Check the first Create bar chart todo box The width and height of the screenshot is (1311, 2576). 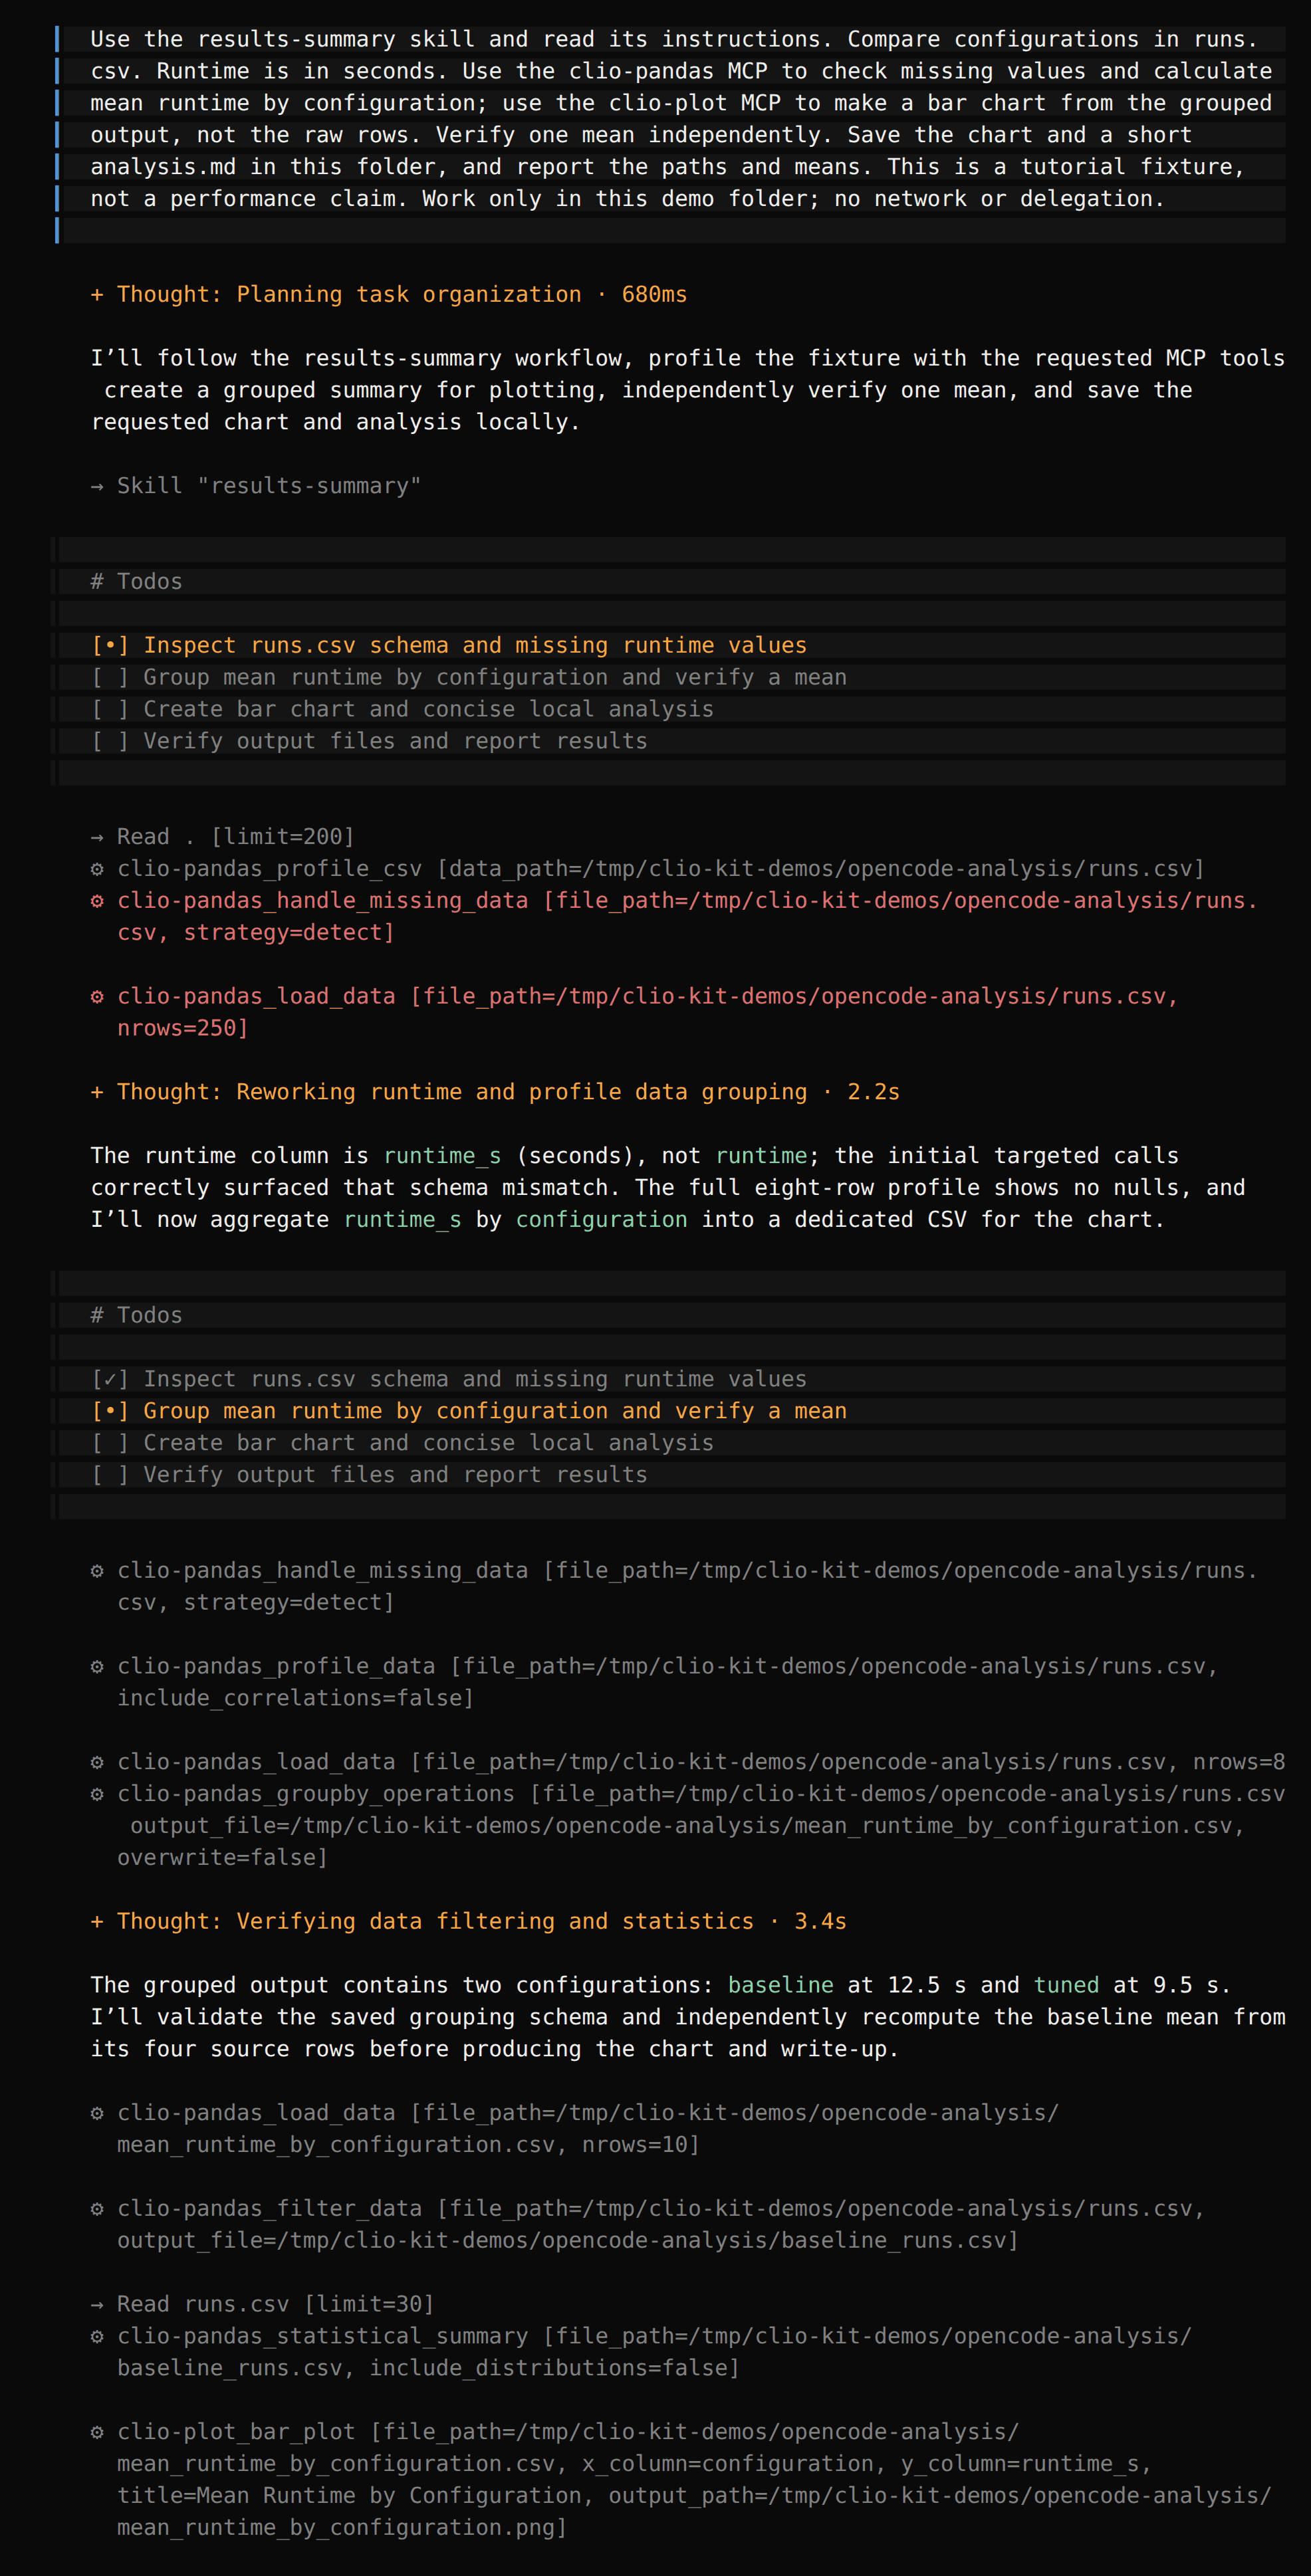(110, 709)
